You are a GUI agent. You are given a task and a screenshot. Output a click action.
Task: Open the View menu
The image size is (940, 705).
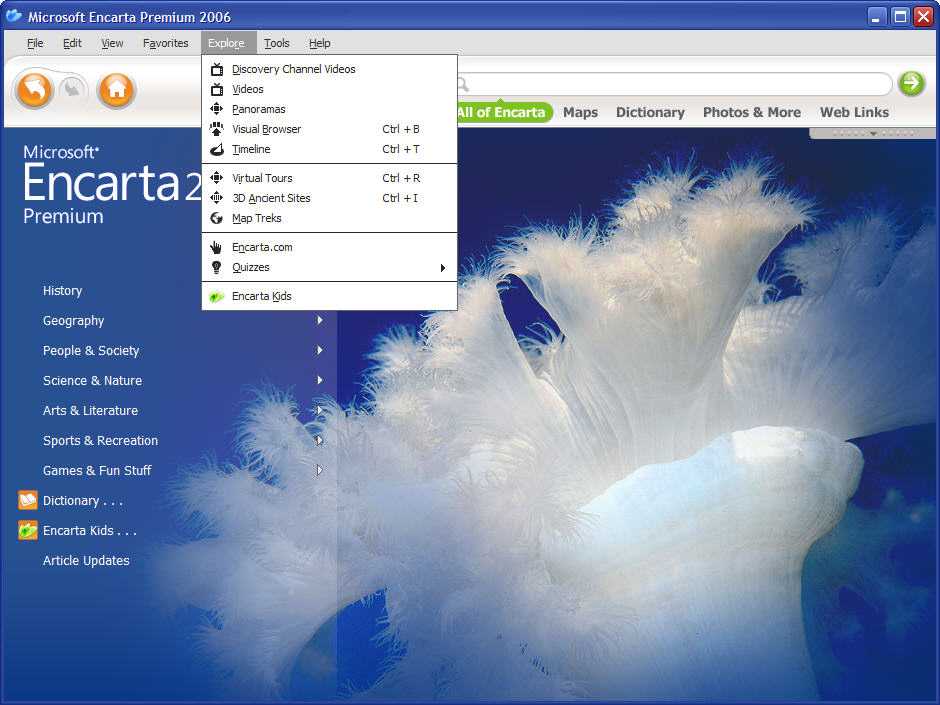[x=112, y=43]
